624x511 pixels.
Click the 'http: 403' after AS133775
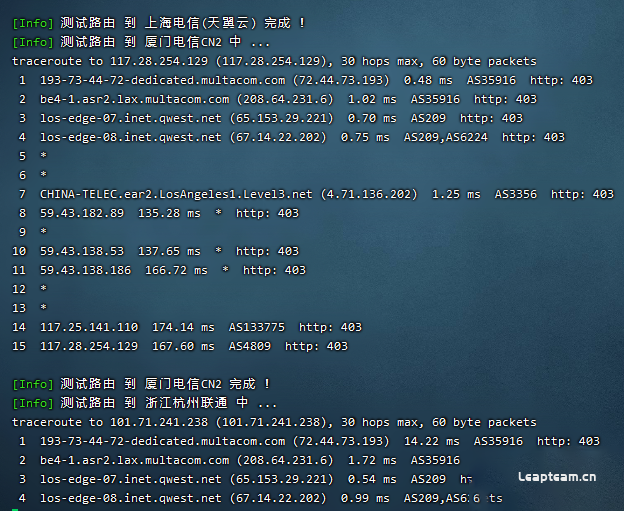[330, 327]
